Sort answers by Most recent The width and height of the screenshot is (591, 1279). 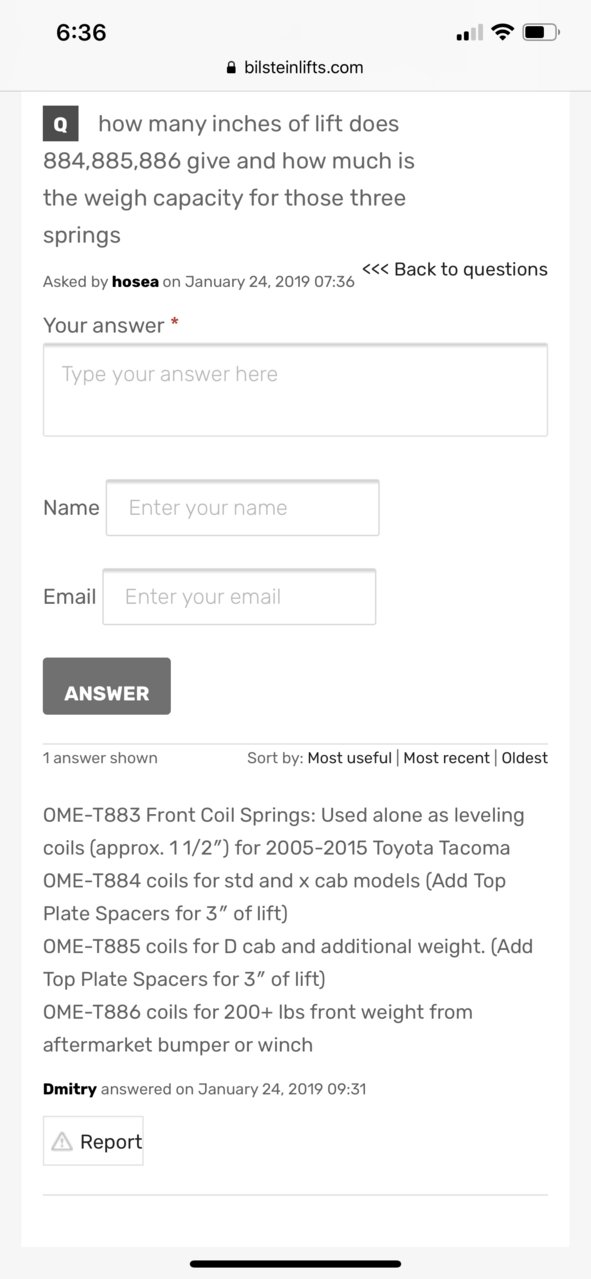click(446, 758)
